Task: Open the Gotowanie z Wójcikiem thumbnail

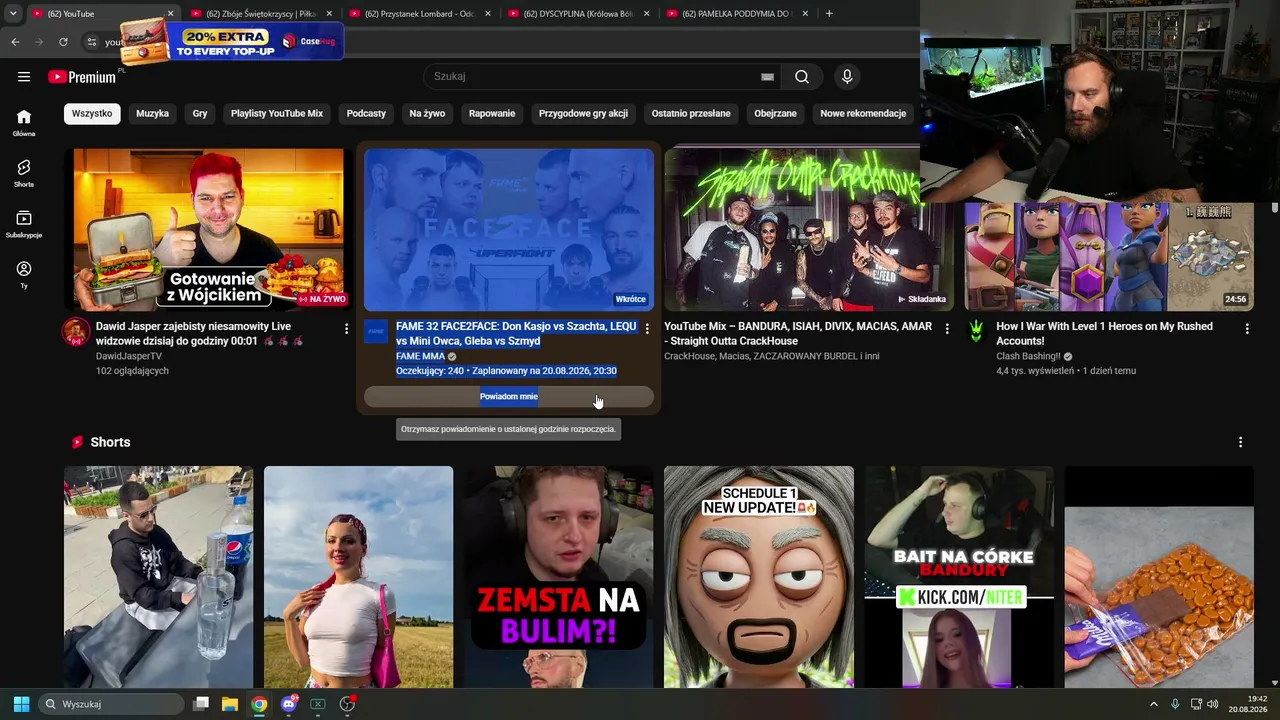Action: [x=209, y=230]
